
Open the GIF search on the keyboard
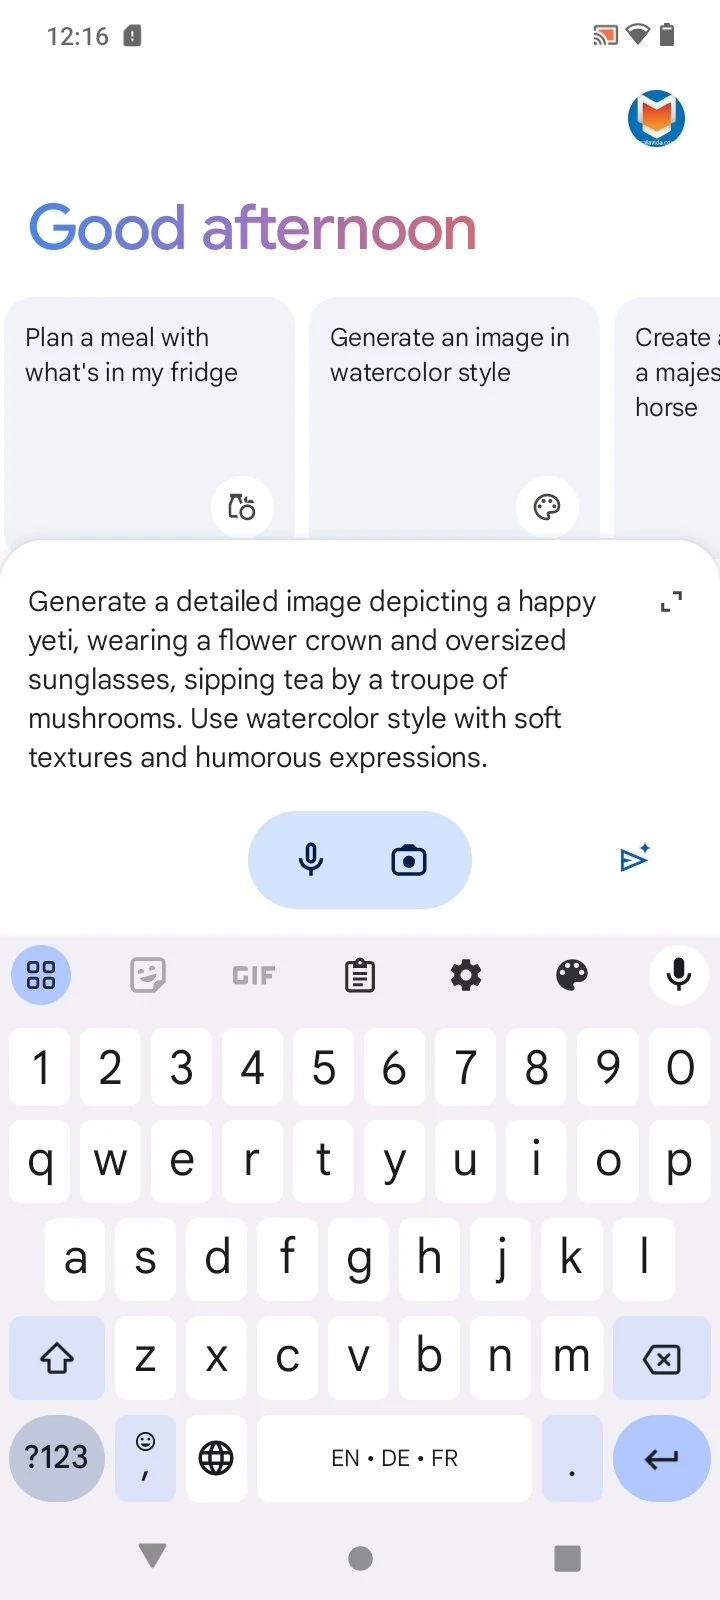tap(254, 975)
